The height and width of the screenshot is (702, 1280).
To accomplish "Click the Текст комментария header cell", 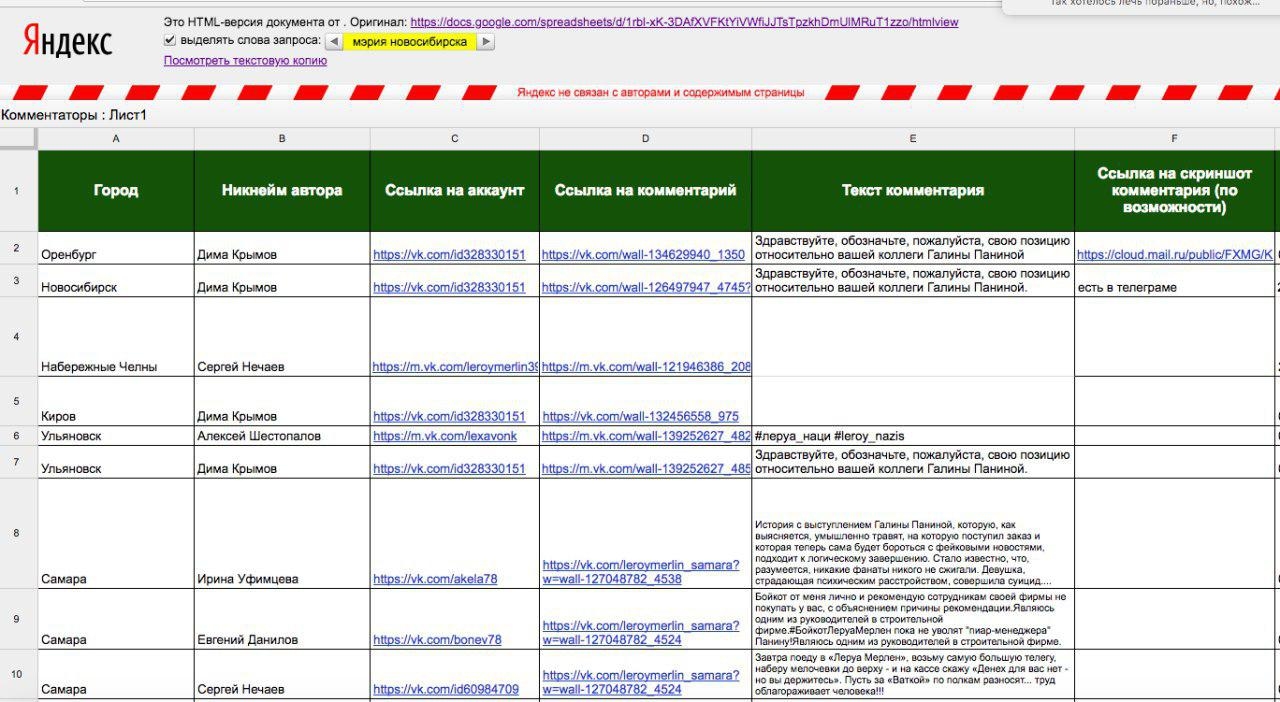I will pos(913,191).
